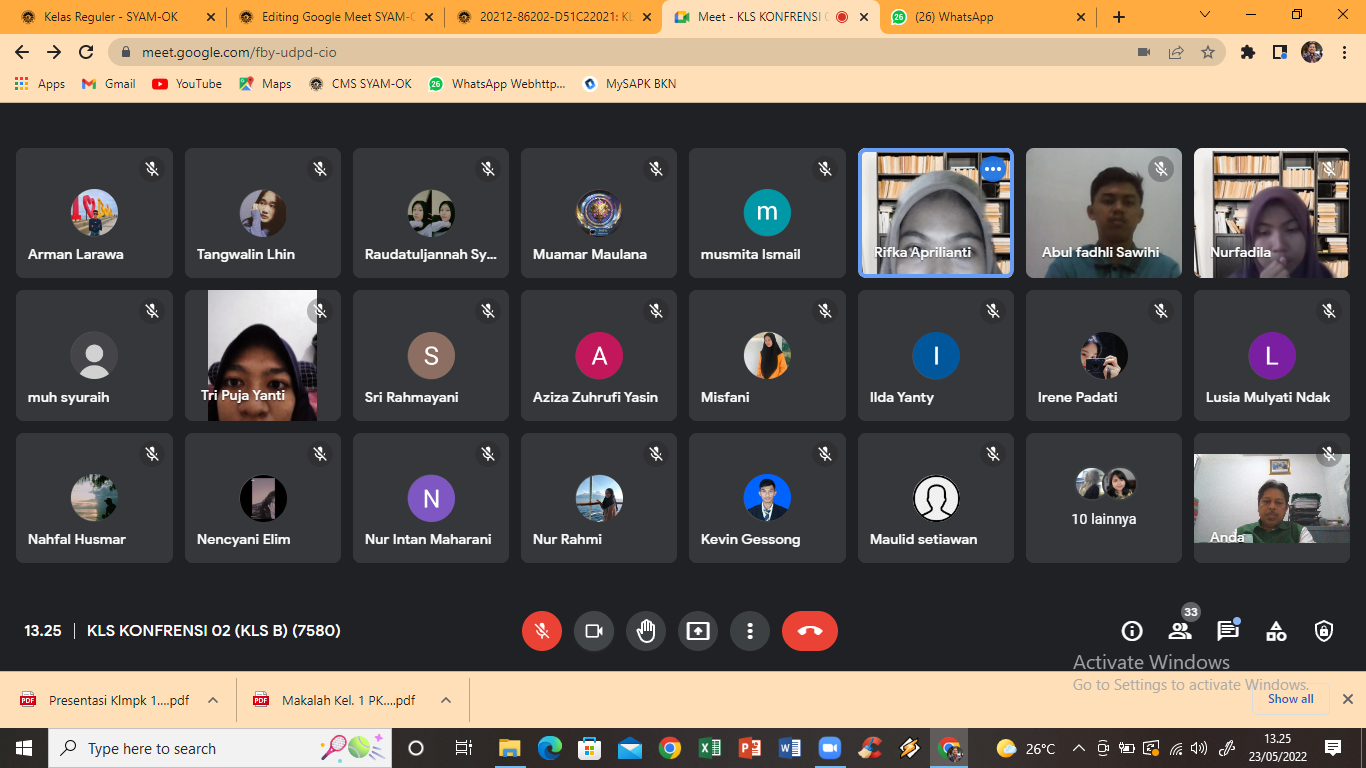The image size is (1366, 768).
Task: Open the chat with everyone icon
Action: [1228, 631]
